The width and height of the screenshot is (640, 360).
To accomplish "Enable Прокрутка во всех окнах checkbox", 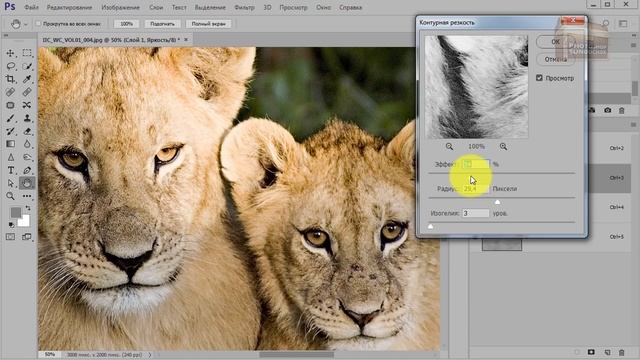I will (39, 24).
